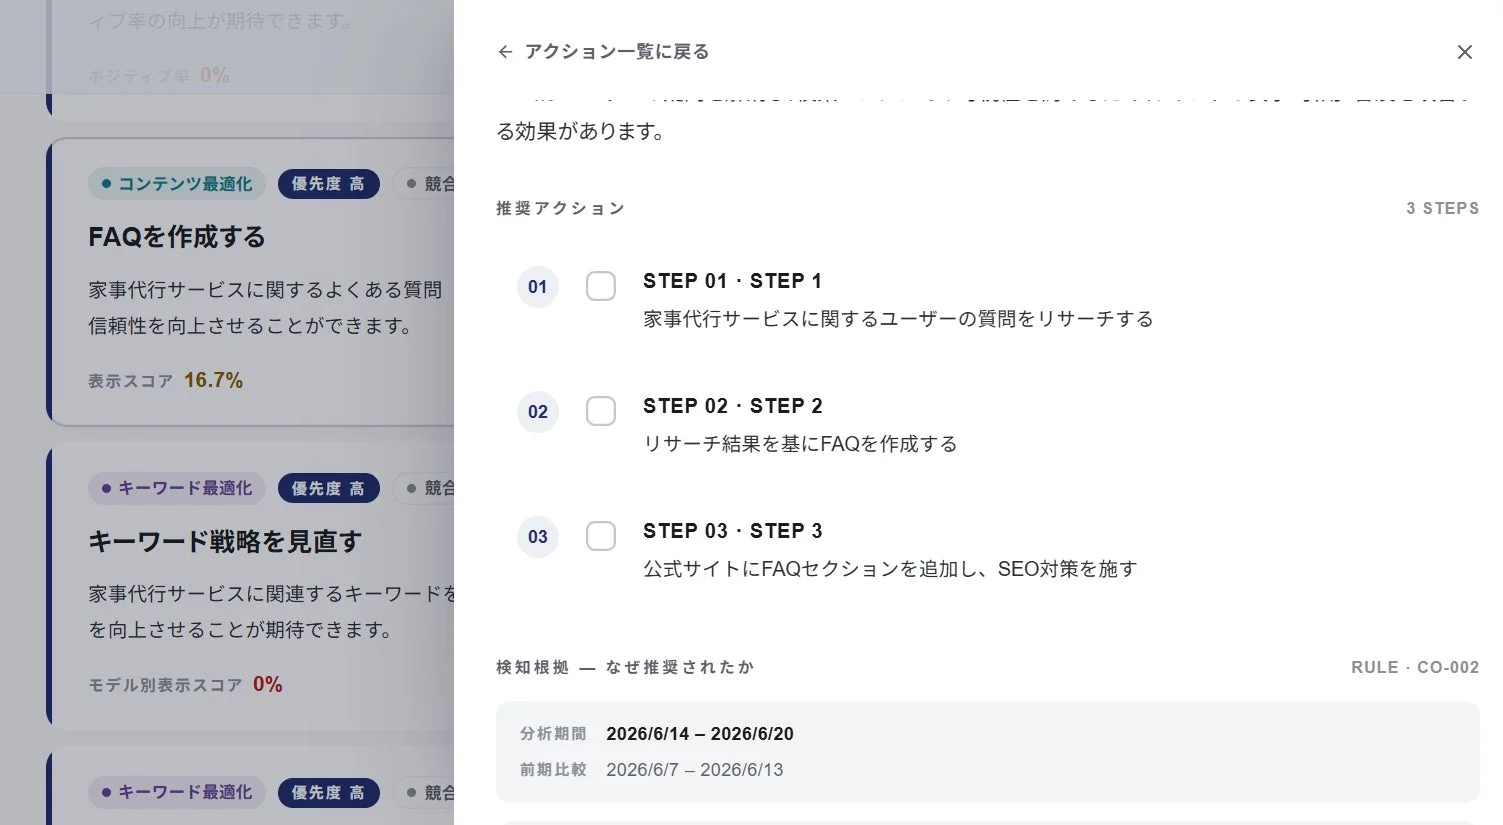Open the FAQを作成する card
Image resolution: width=1503 pixels, height=825 pixels.
click(252, 282)
